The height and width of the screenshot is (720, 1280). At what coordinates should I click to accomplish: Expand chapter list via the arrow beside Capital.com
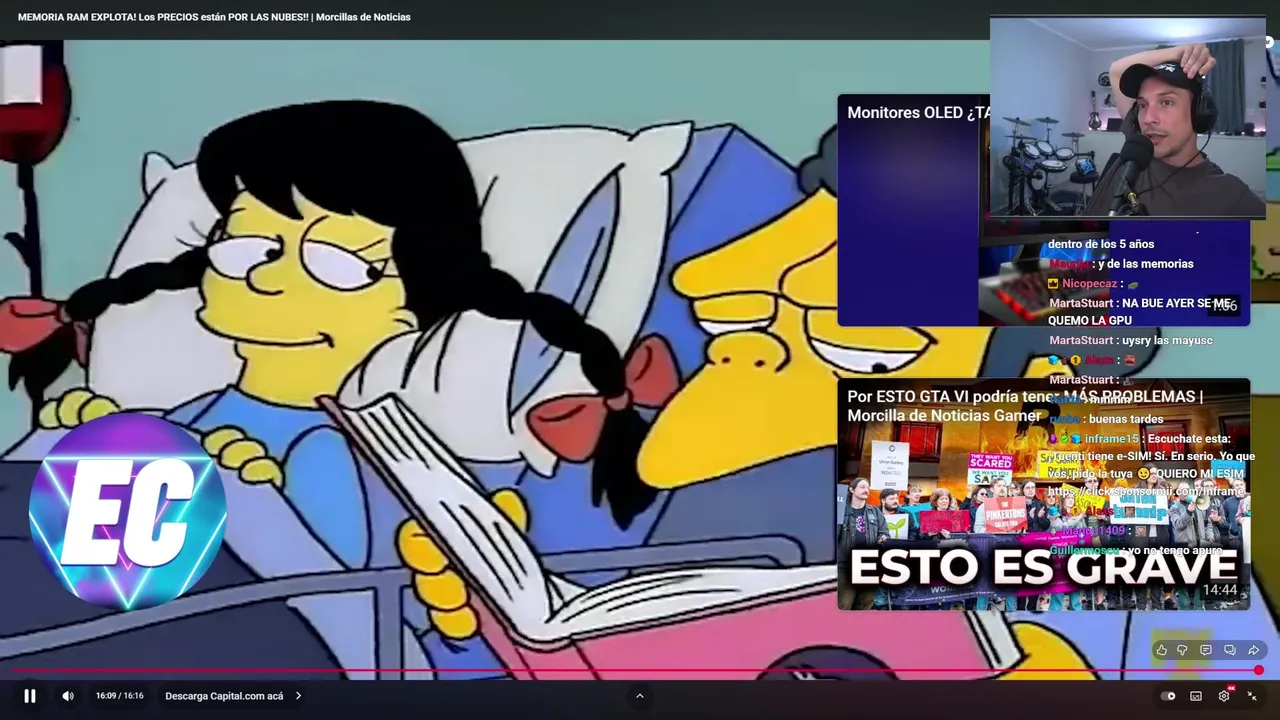point(298,696)
